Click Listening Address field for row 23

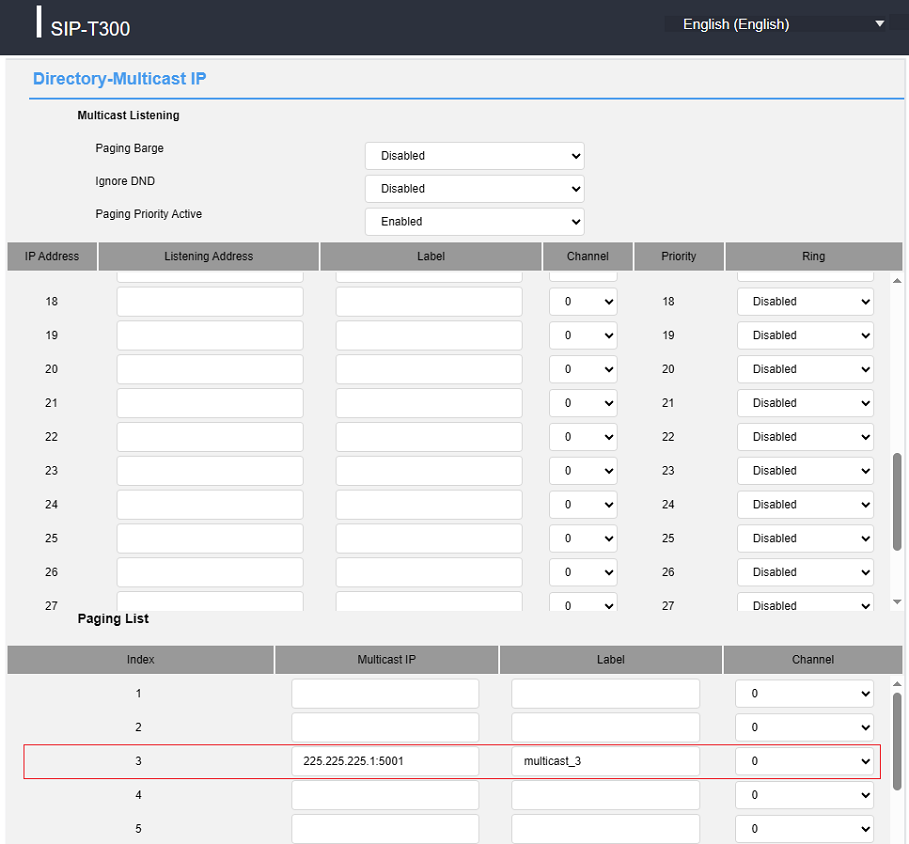tap(210, 471)
